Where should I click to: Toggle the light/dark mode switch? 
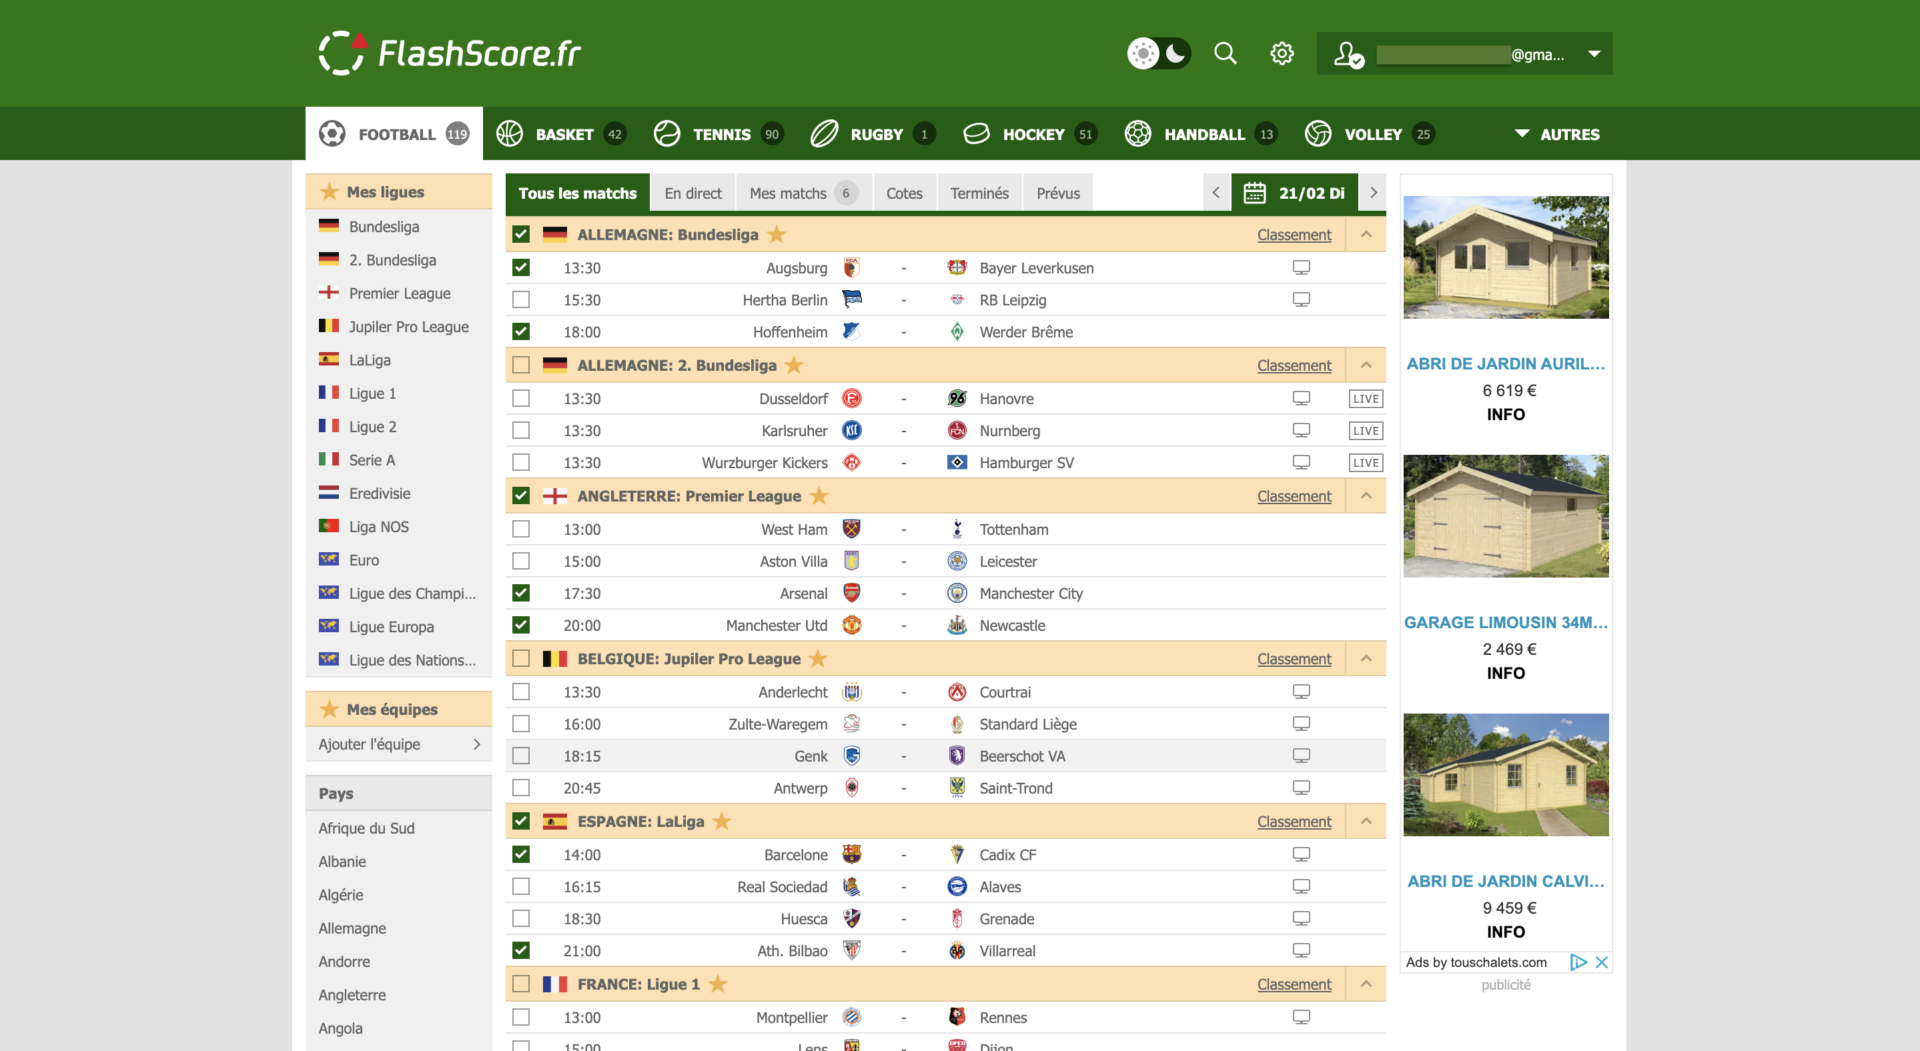click(1159, 53)
